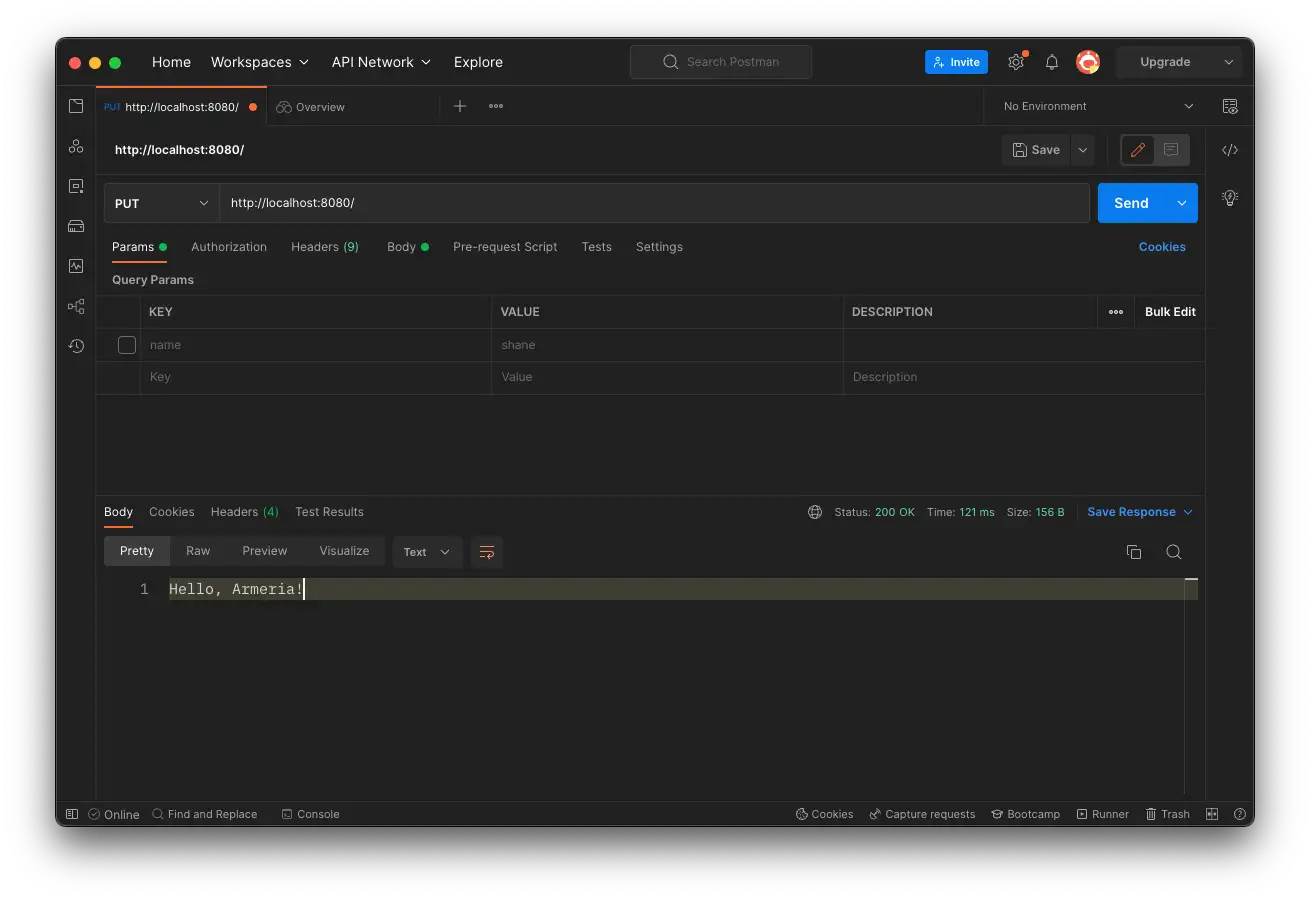Switch to the comment mode icon
This screenshot has width=1310, height=900.
coord(1171,150)
